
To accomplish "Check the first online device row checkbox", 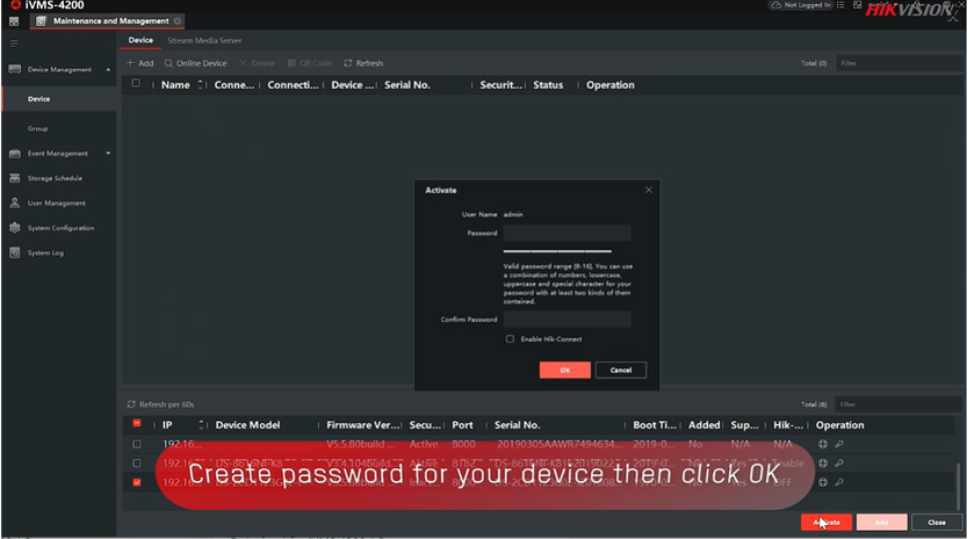I will point(137,445).
